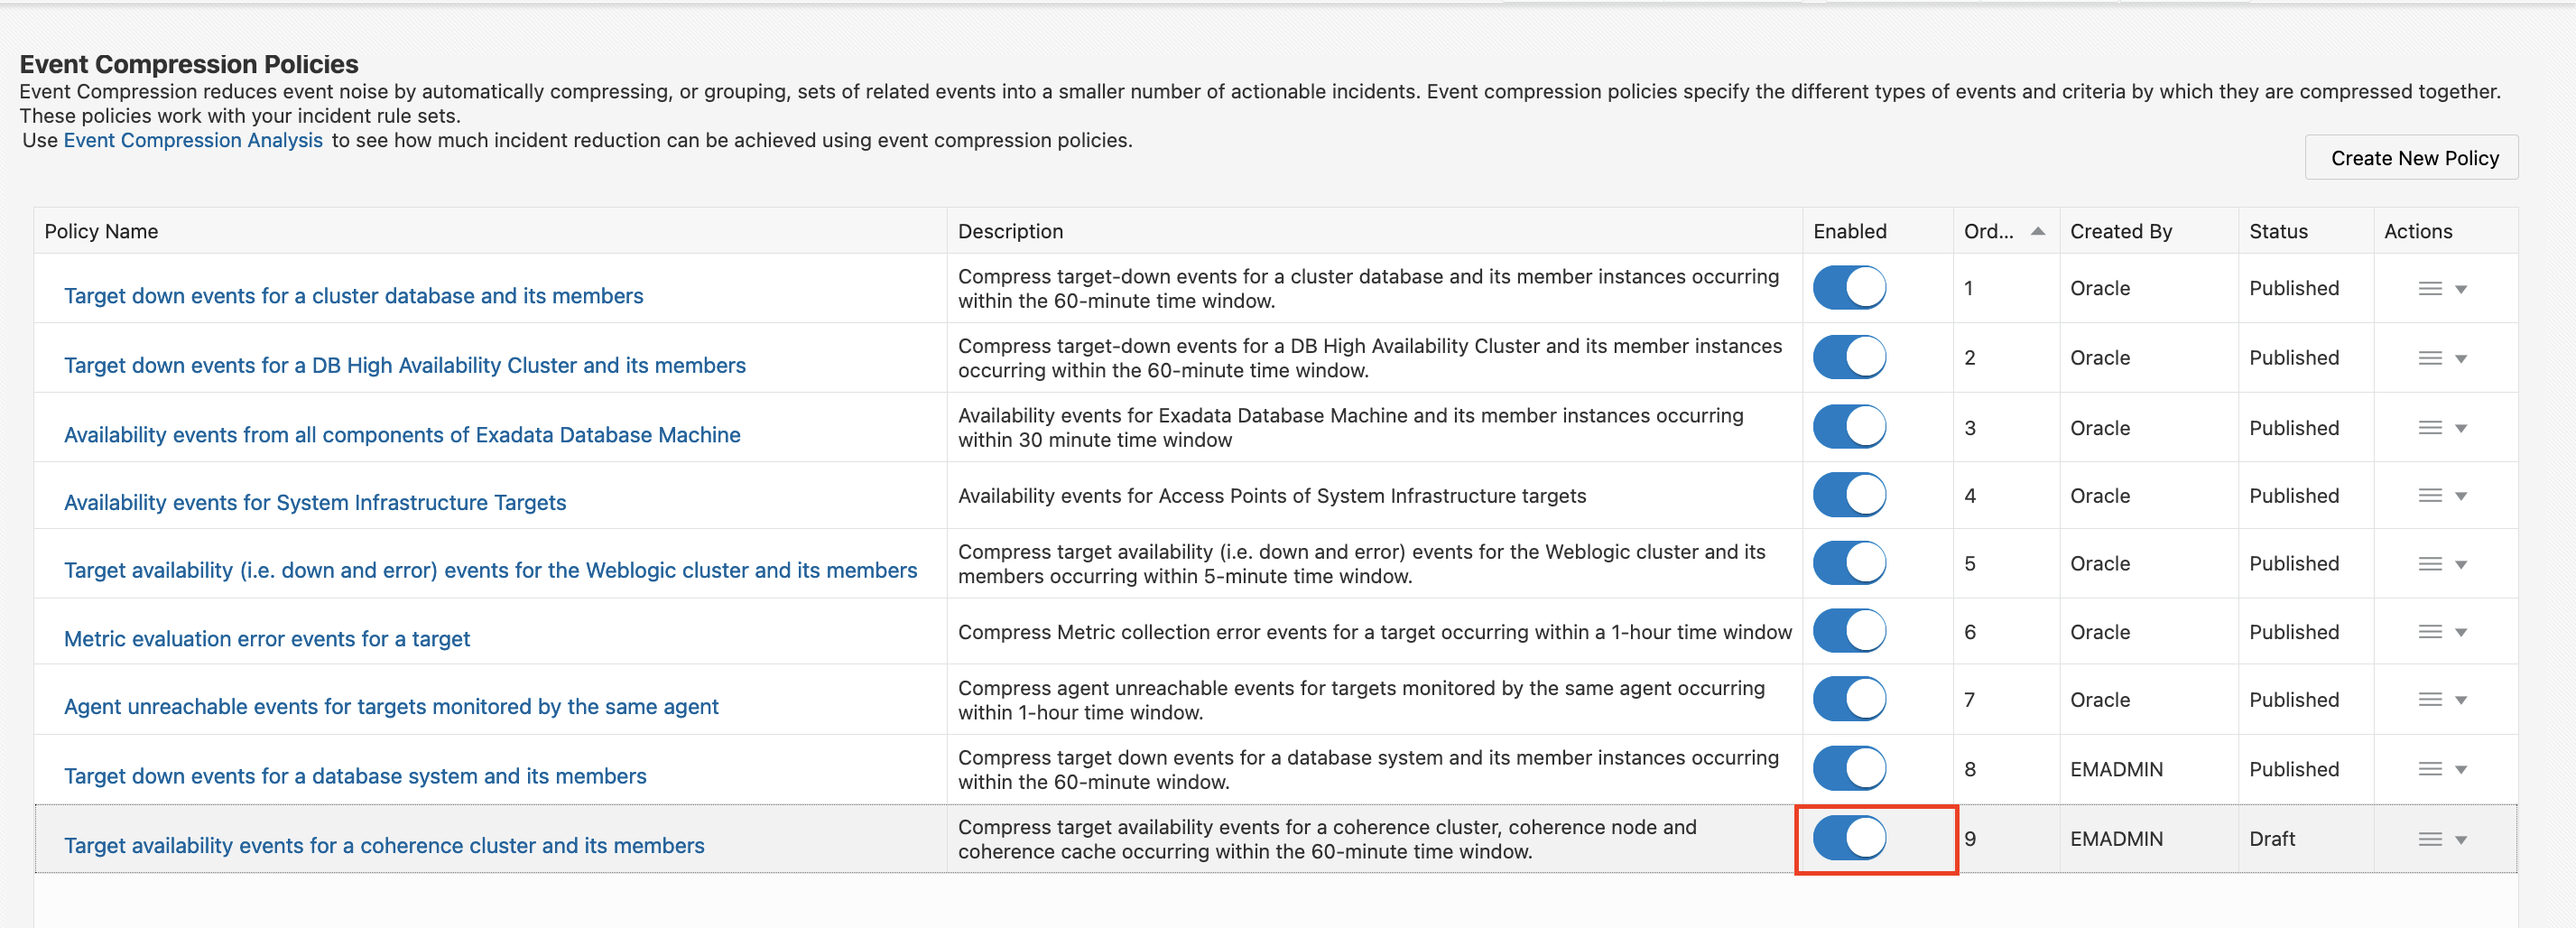Image resolution: width=2576 pixels, height=928 pixels.
Task: Click actions icon for agent unreachable policy
Action: 2430,700
